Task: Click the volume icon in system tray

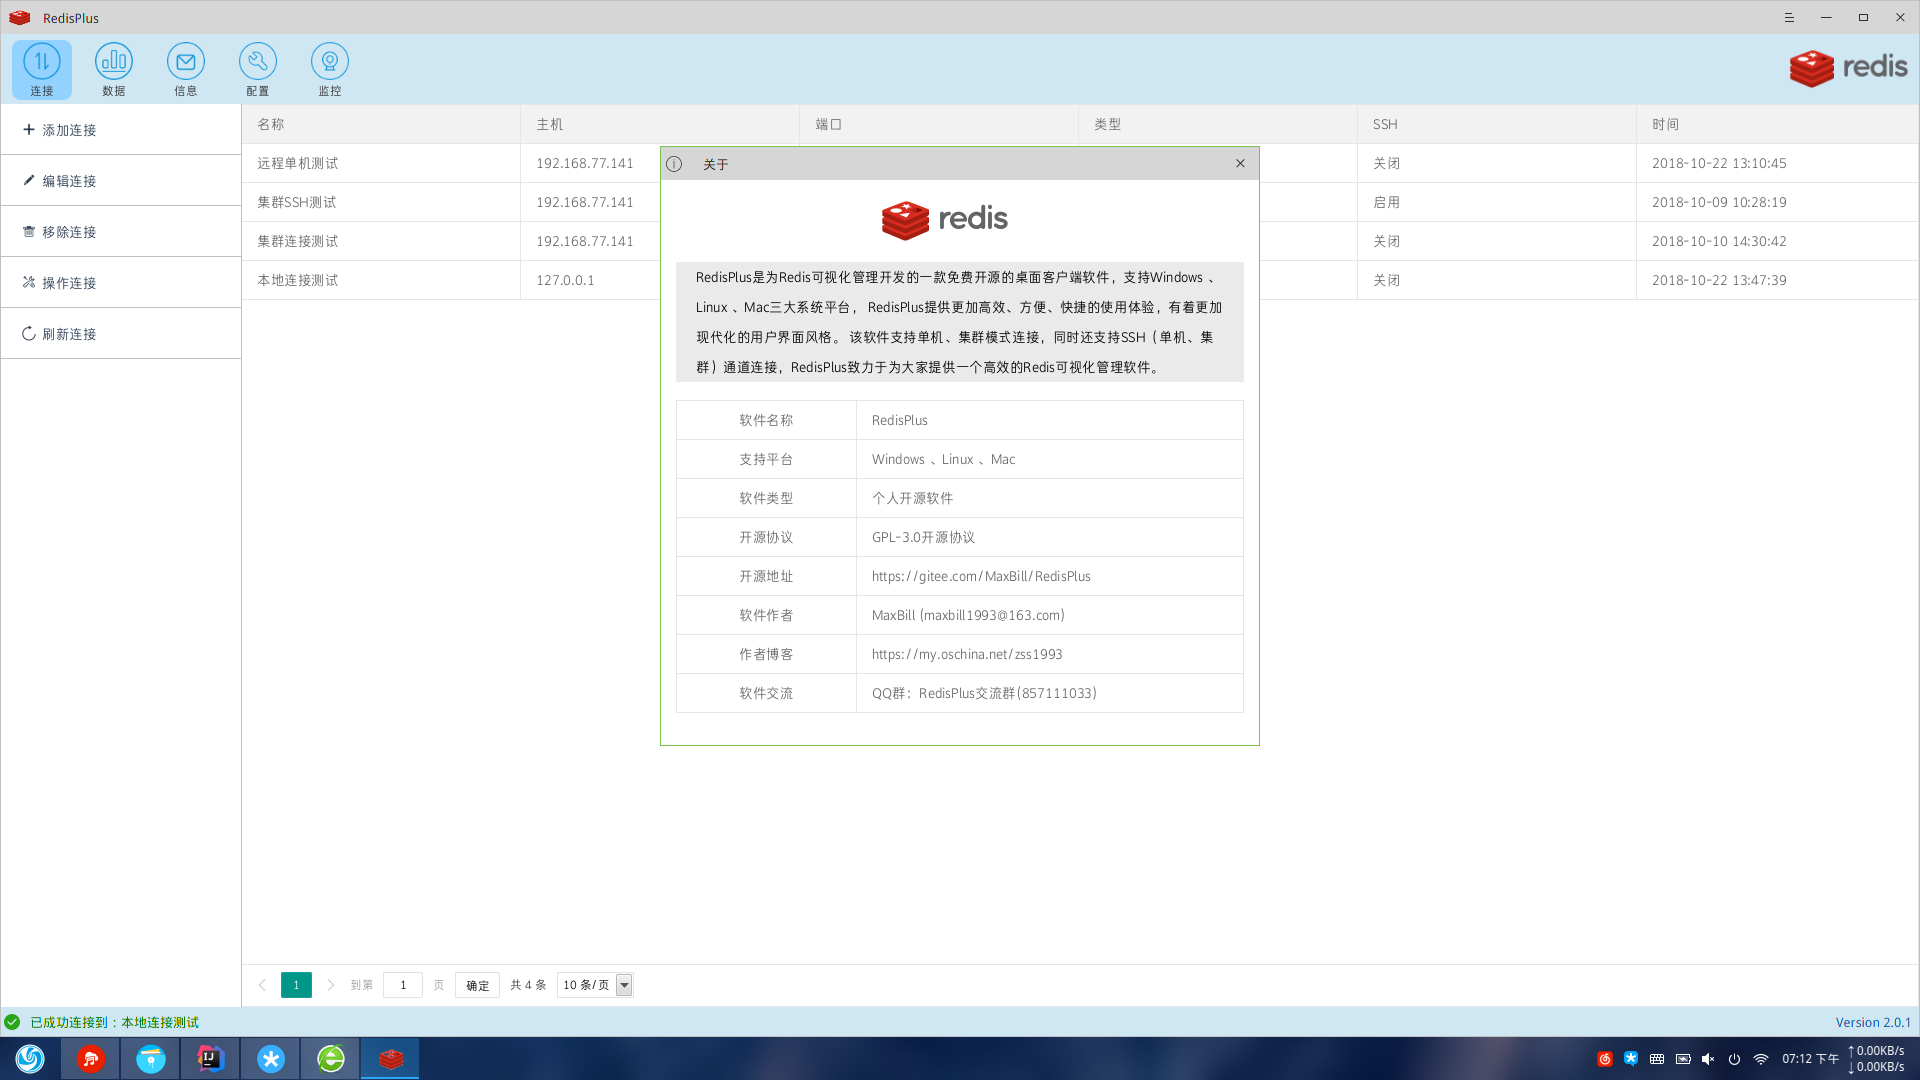Action: (x=1708, y=1059)
